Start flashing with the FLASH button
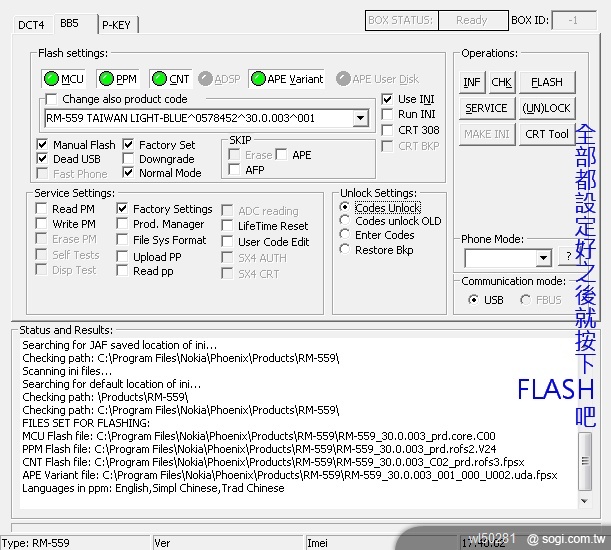611x550 pixels. (x=546, y=82)
